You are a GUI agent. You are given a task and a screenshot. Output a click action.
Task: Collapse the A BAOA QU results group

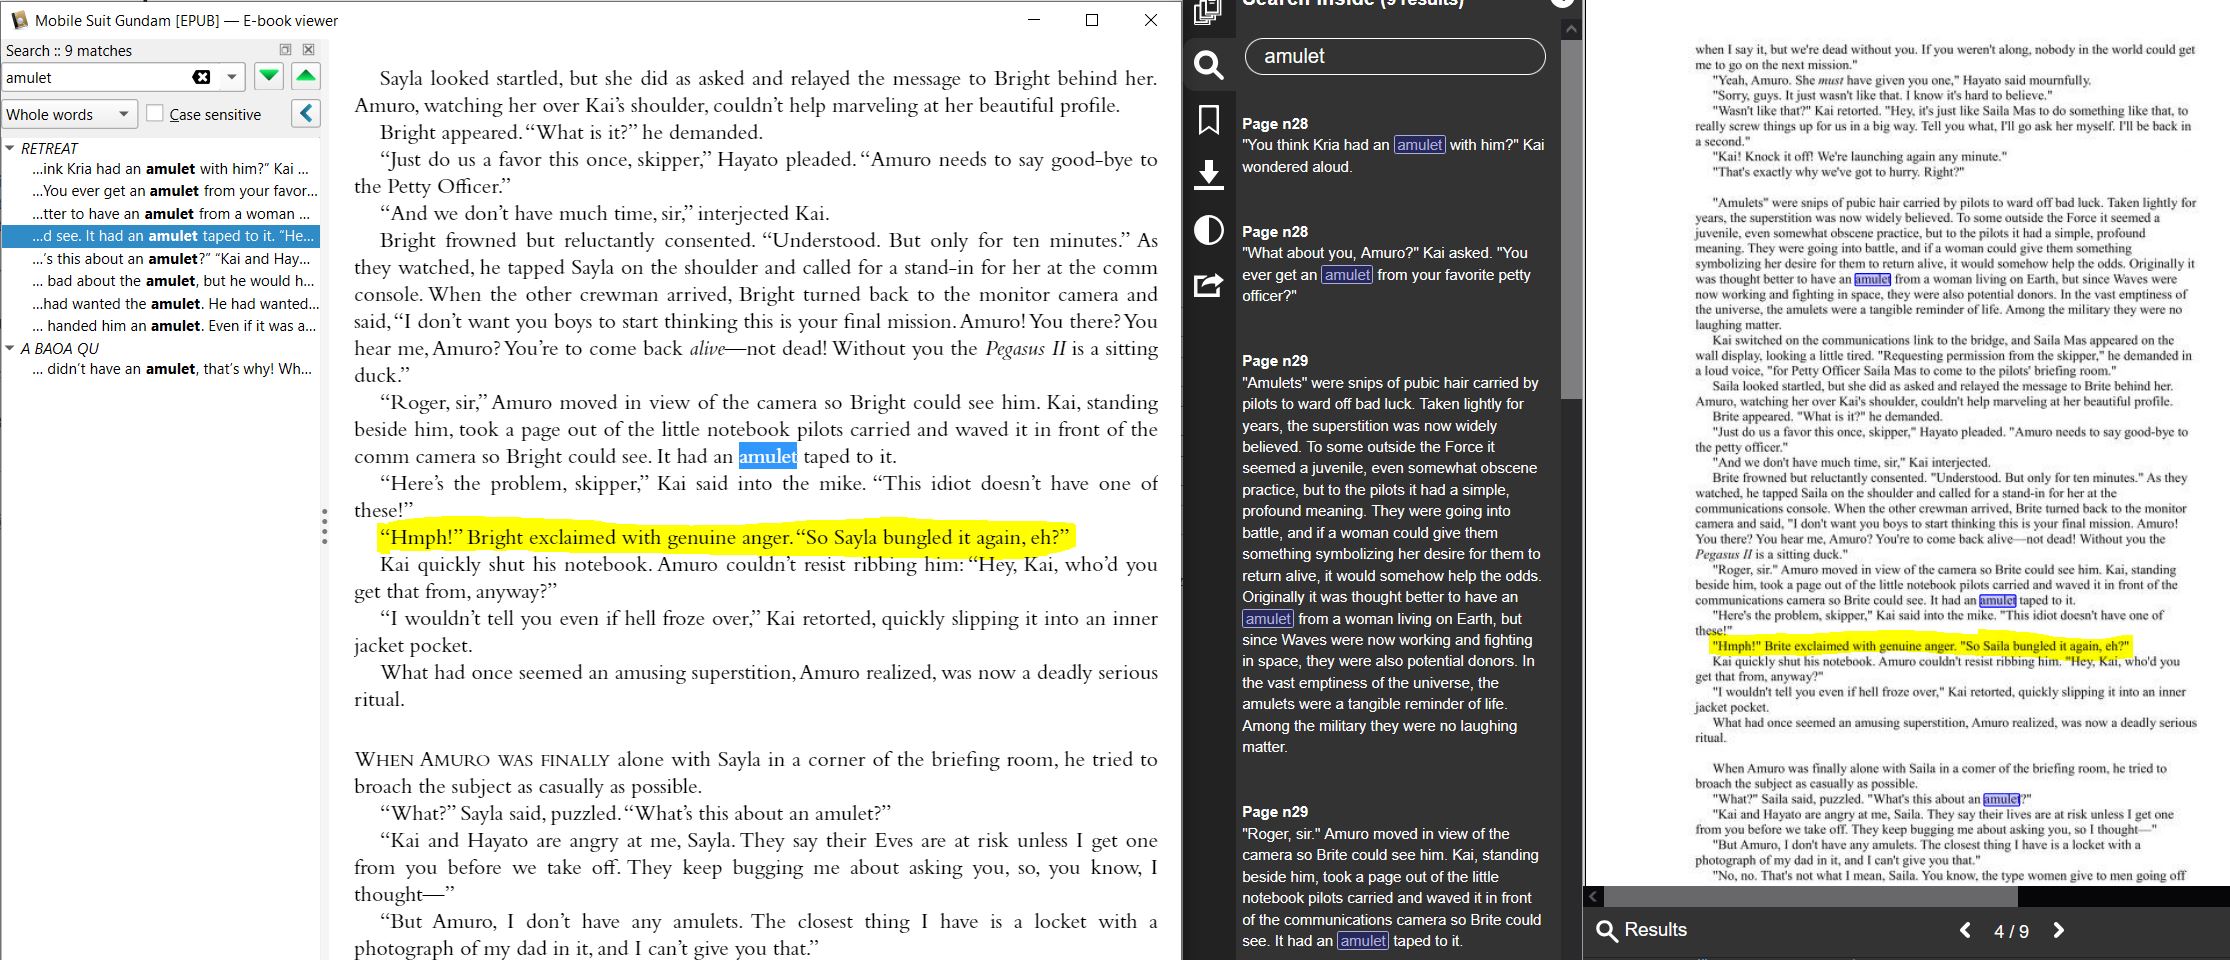(10, 348)
